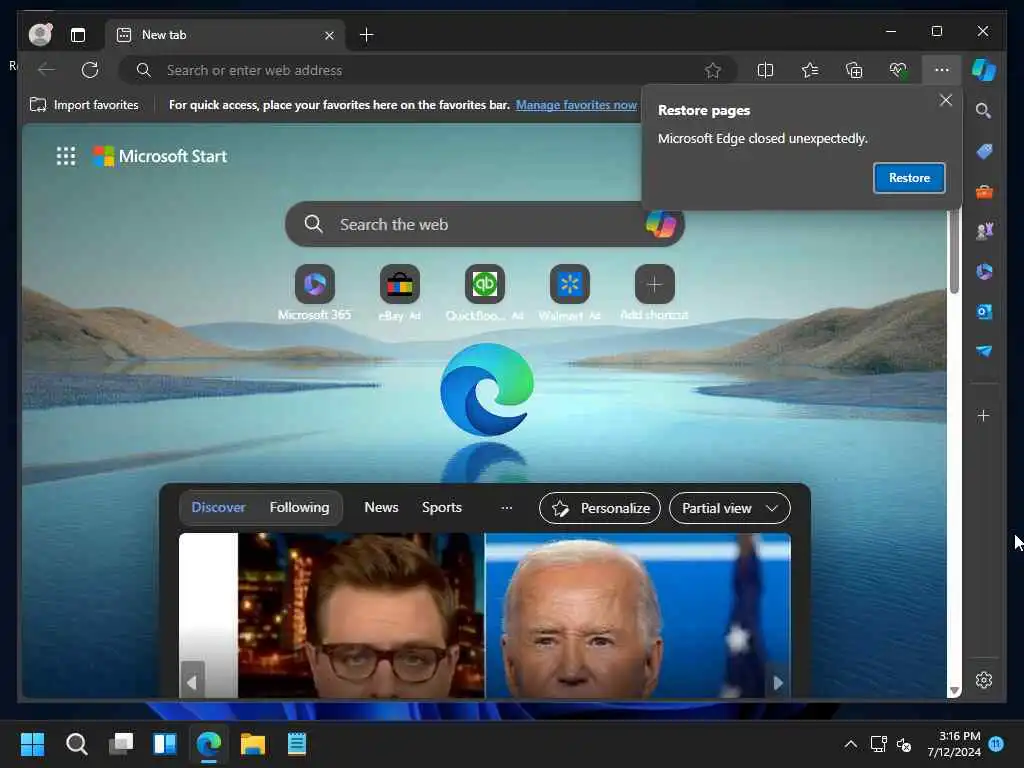The height and width of the screenshot is (768, 1024).
Task: Add page to favorites star icon
Action: click(712, 70)
